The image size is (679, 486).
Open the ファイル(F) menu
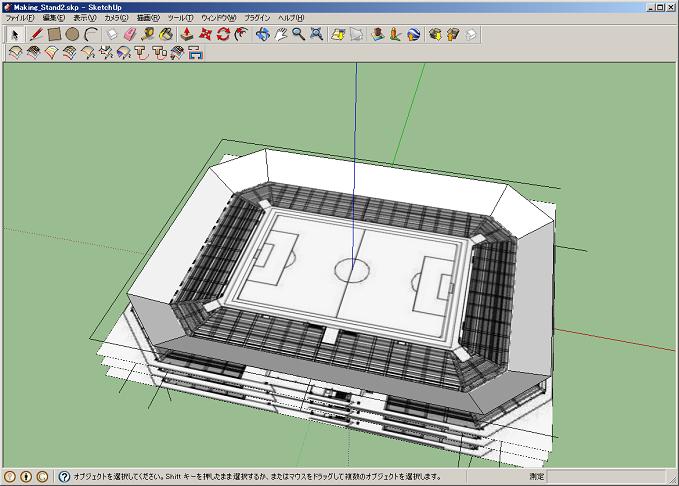[20, 18]
